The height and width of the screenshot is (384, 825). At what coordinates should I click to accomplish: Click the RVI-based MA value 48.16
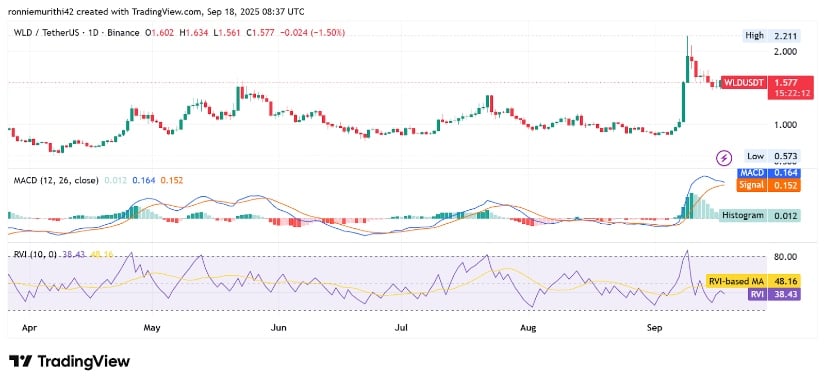(784, 281)
